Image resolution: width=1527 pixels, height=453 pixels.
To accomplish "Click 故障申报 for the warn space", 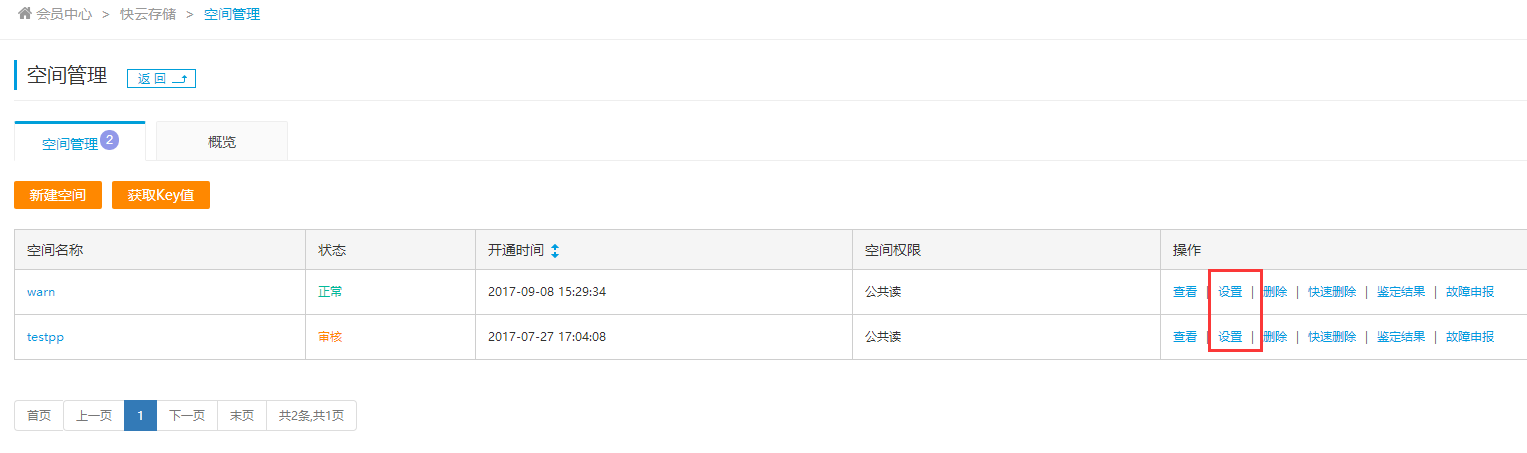I will pos(1470,292).
